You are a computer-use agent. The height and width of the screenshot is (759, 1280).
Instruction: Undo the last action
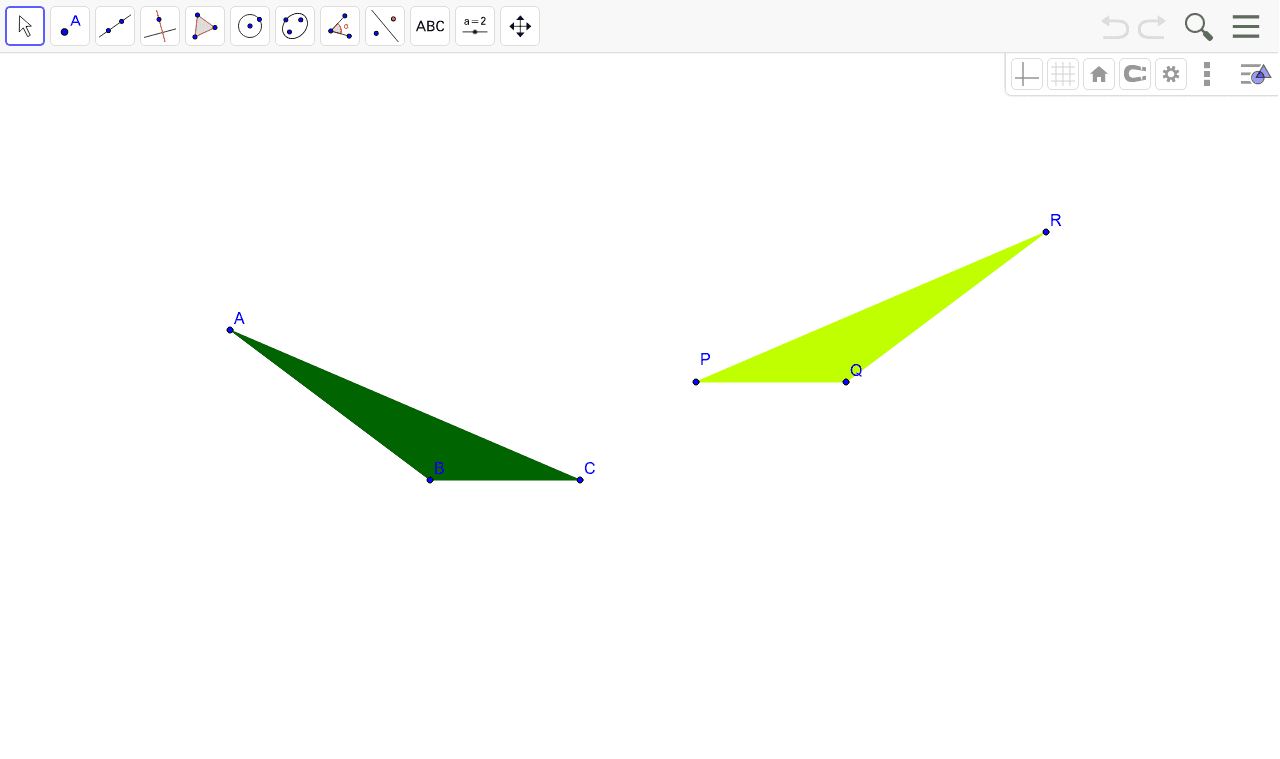pos(1115,27)
